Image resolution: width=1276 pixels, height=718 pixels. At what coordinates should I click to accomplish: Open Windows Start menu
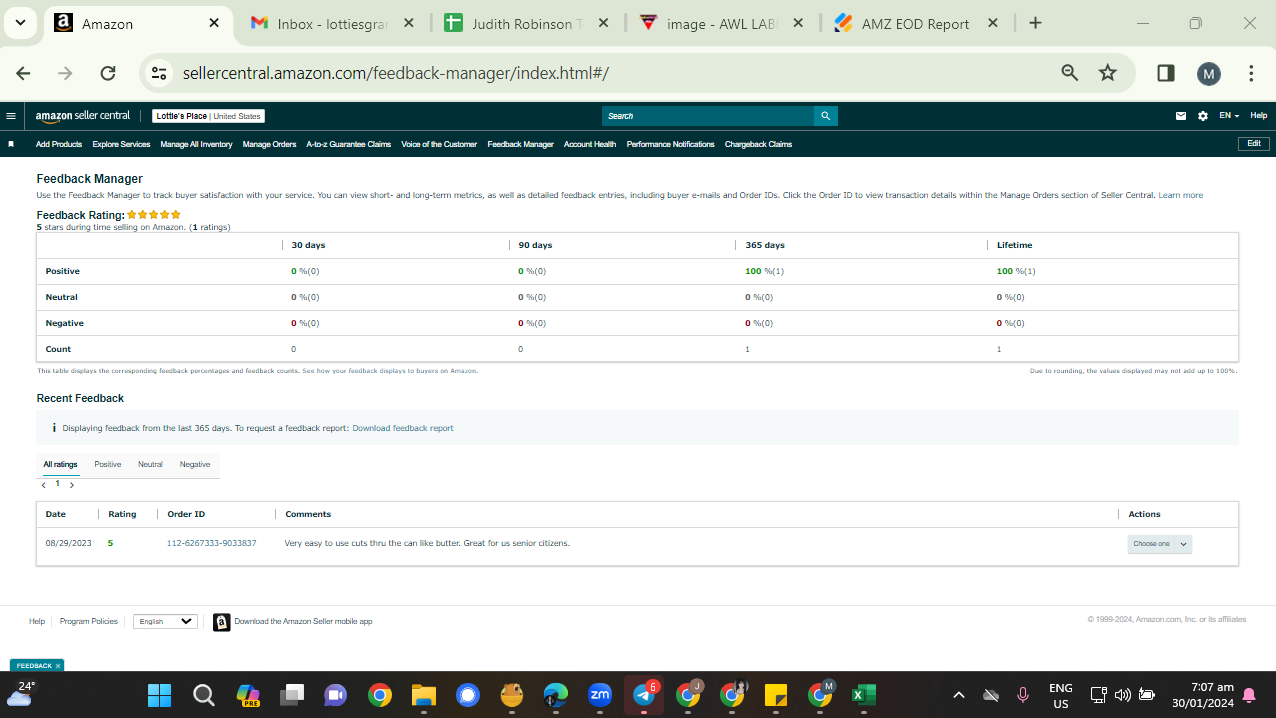point(159,695)
